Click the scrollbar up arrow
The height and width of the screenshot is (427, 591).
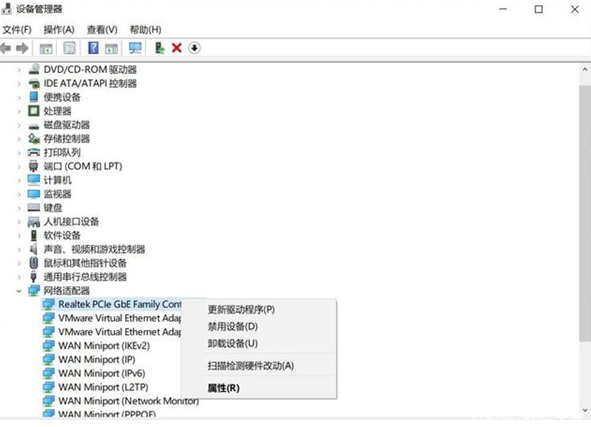click(585, 69)
